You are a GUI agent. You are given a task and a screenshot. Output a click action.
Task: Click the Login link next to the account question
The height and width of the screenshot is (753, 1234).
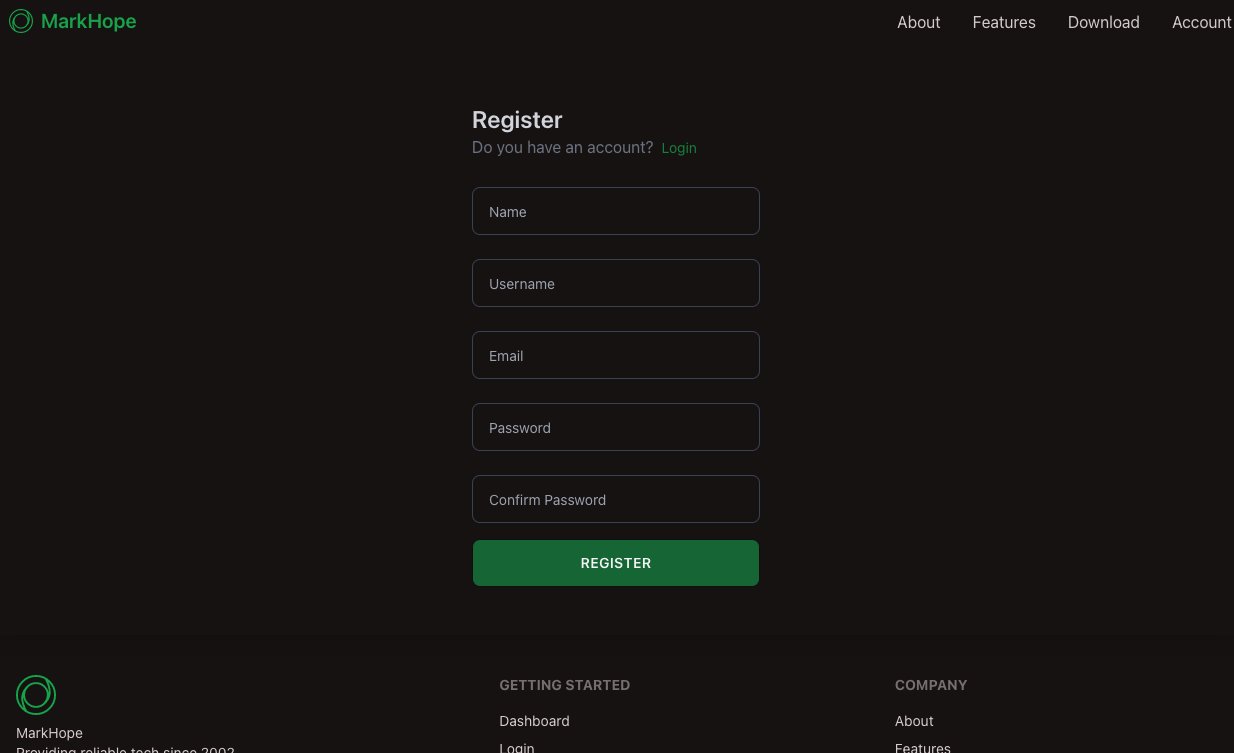[x=679, y=148]
